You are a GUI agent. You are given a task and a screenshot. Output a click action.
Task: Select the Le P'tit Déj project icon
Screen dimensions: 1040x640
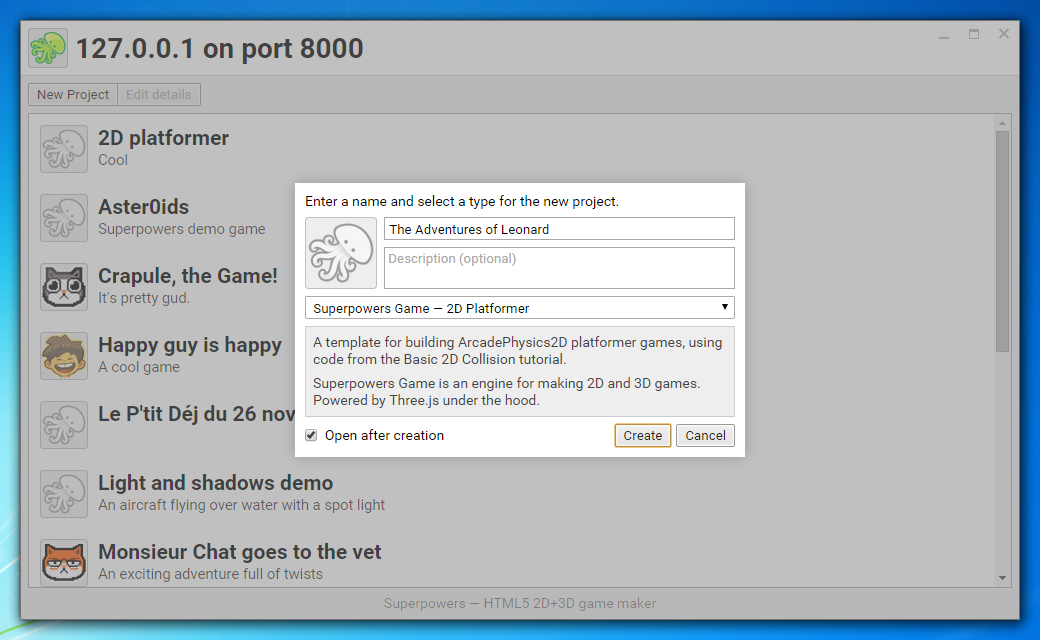pos(64,425)
